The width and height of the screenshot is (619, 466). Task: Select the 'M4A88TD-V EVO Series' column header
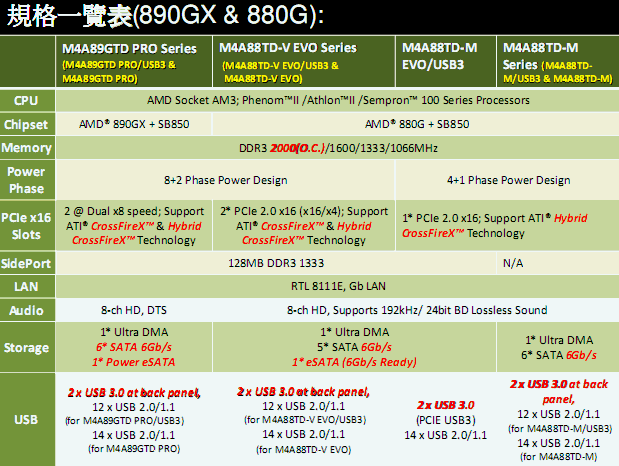coord(304,62)
